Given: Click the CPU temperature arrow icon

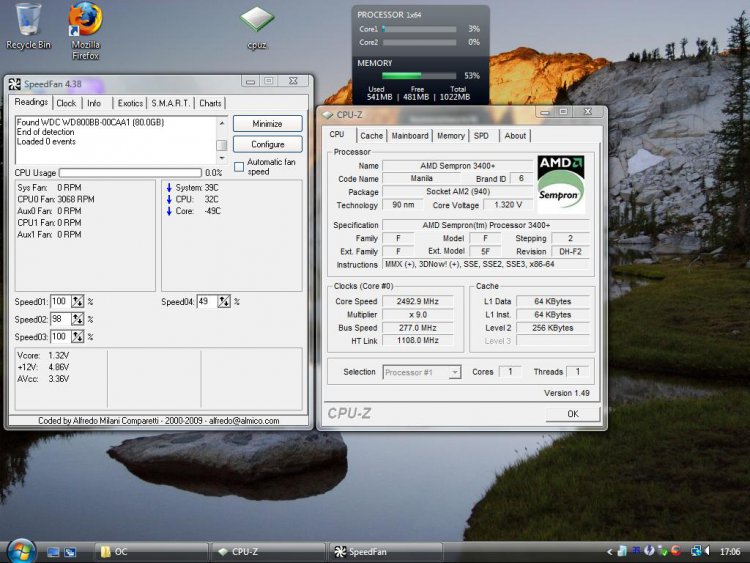Looking at the screenshot, I should point(169,199).
